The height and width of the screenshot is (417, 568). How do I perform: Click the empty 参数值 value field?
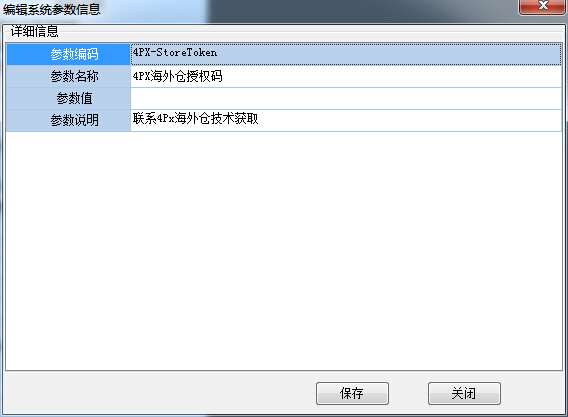click(x=346, y=99)
